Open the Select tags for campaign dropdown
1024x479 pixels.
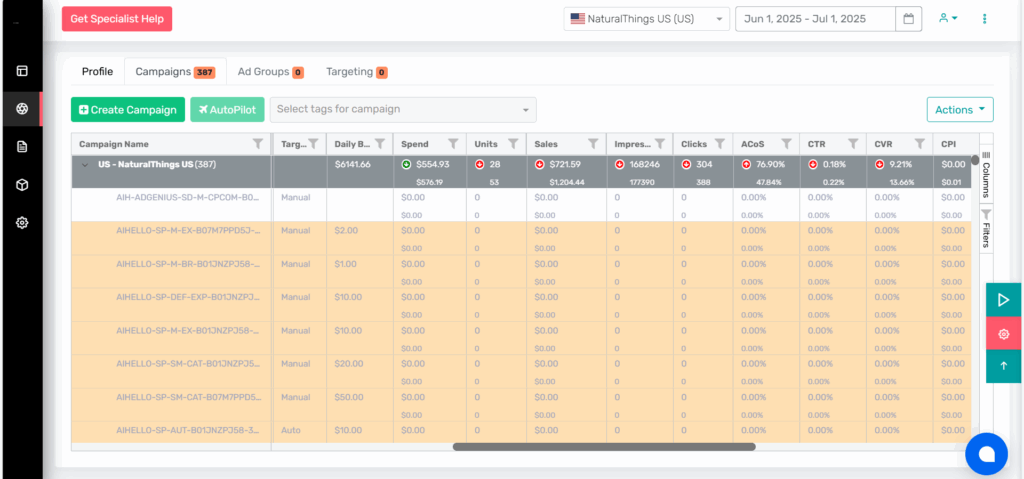coord(403,110)
